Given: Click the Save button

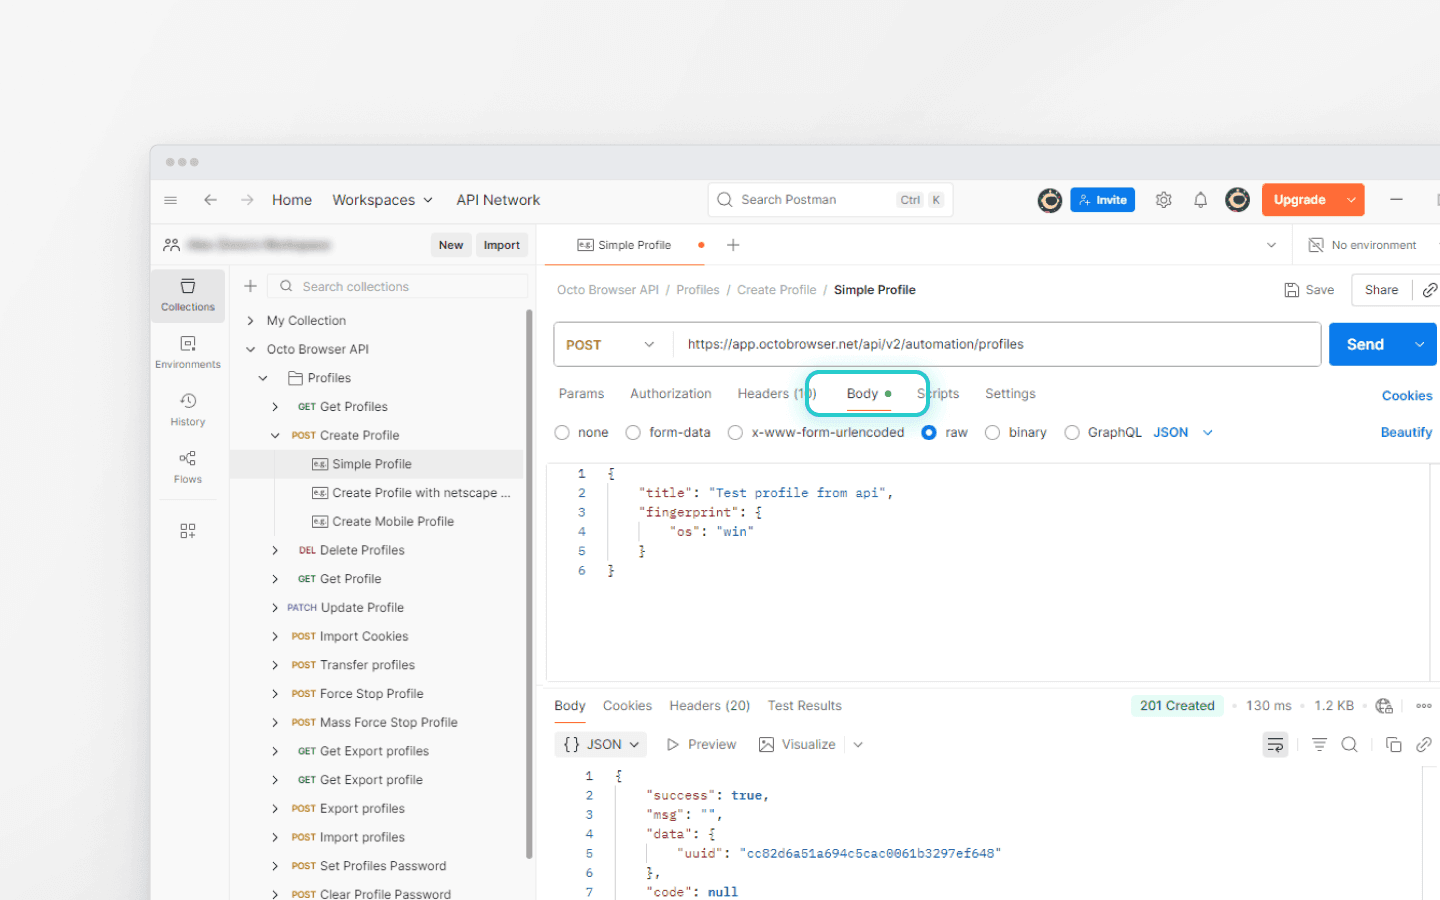Looking at the screenshot, I should click(x=1309, y=290).
